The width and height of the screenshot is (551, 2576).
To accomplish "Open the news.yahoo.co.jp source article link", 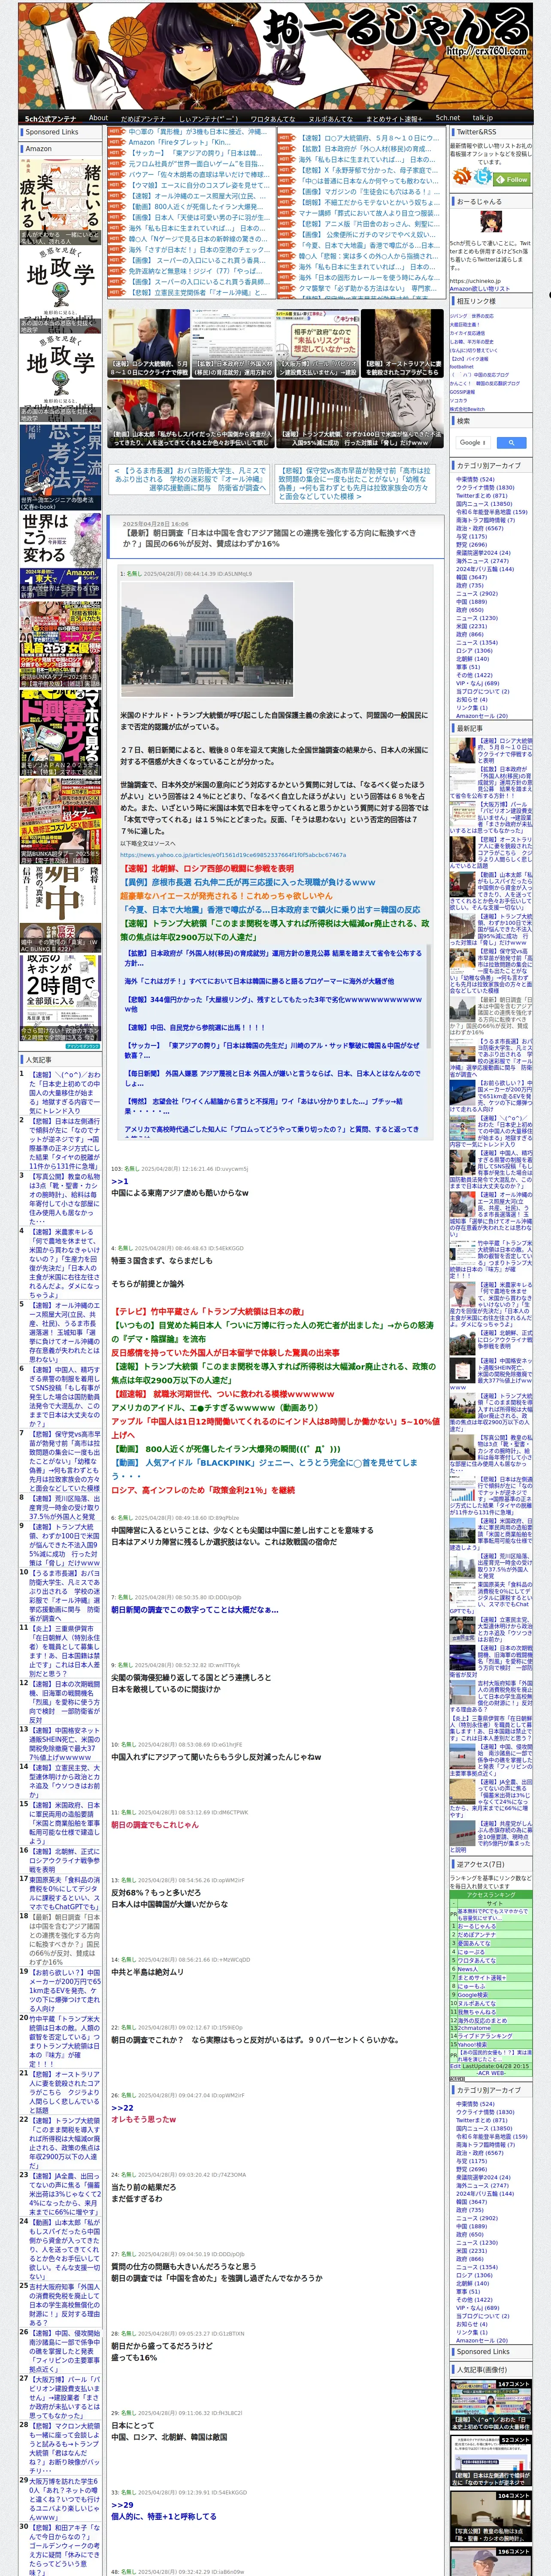I will (x=232, y=855).
